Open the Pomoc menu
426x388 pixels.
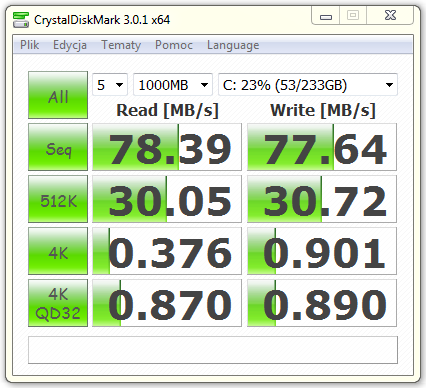(174, 45)
